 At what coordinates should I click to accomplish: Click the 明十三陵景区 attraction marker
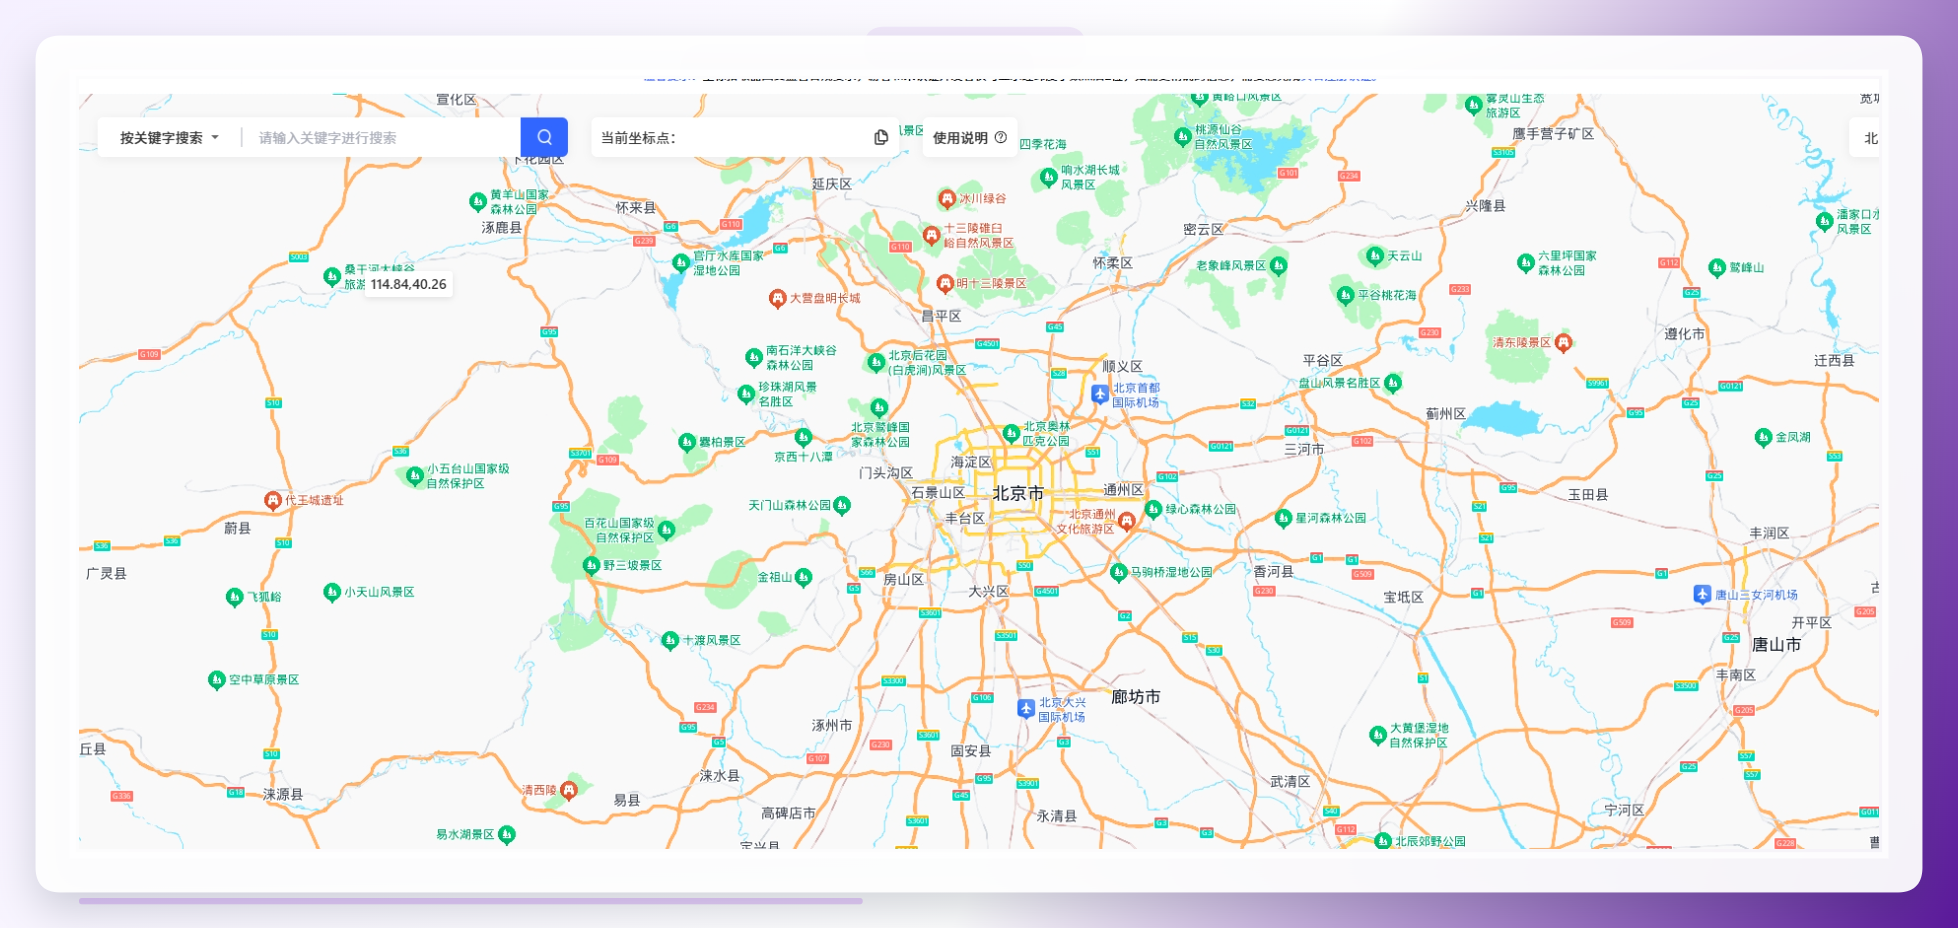tap(945, 283)
